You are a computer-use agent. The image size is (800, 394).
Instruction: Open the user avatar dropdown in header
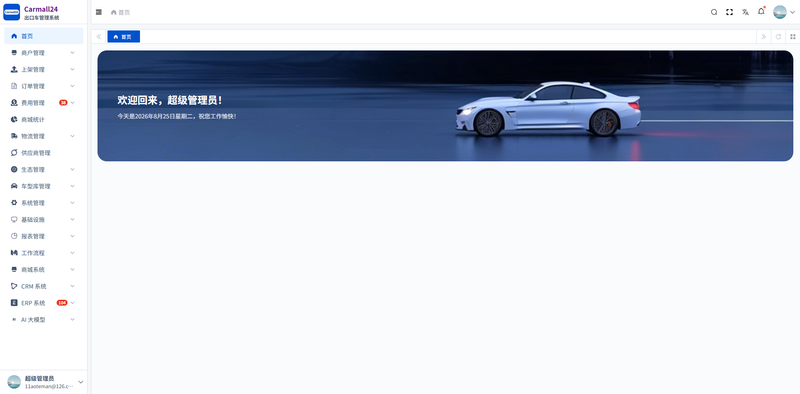tap(784, 12)
